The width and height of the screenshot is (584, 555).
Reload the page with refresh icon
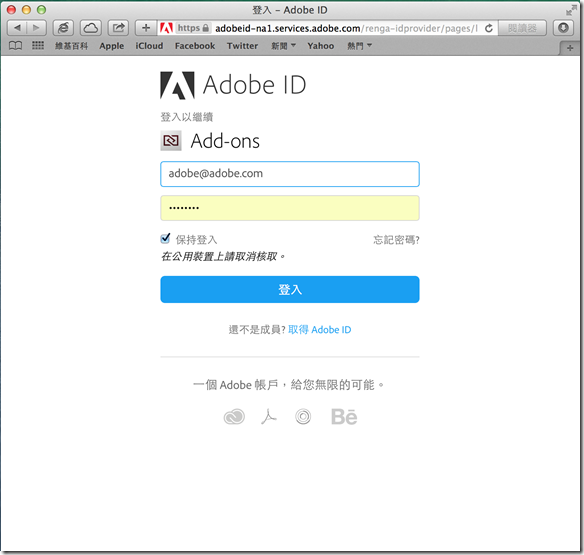[x=489, y=28]
